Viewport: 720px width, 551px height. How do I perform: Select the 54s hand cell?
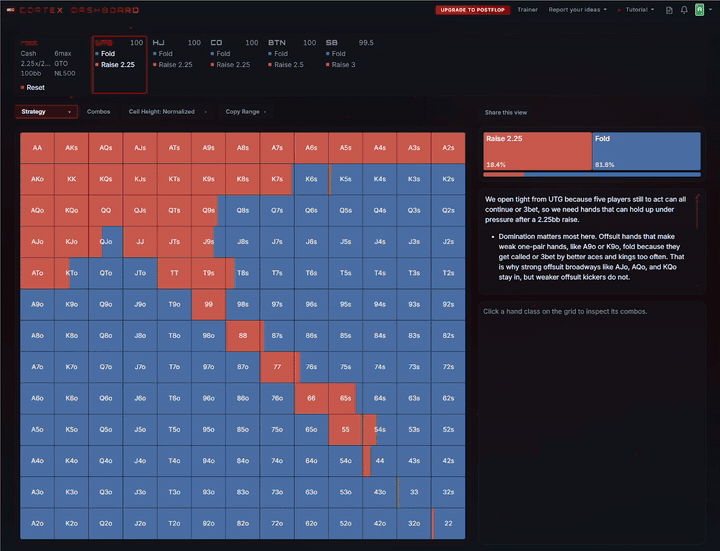380,429
